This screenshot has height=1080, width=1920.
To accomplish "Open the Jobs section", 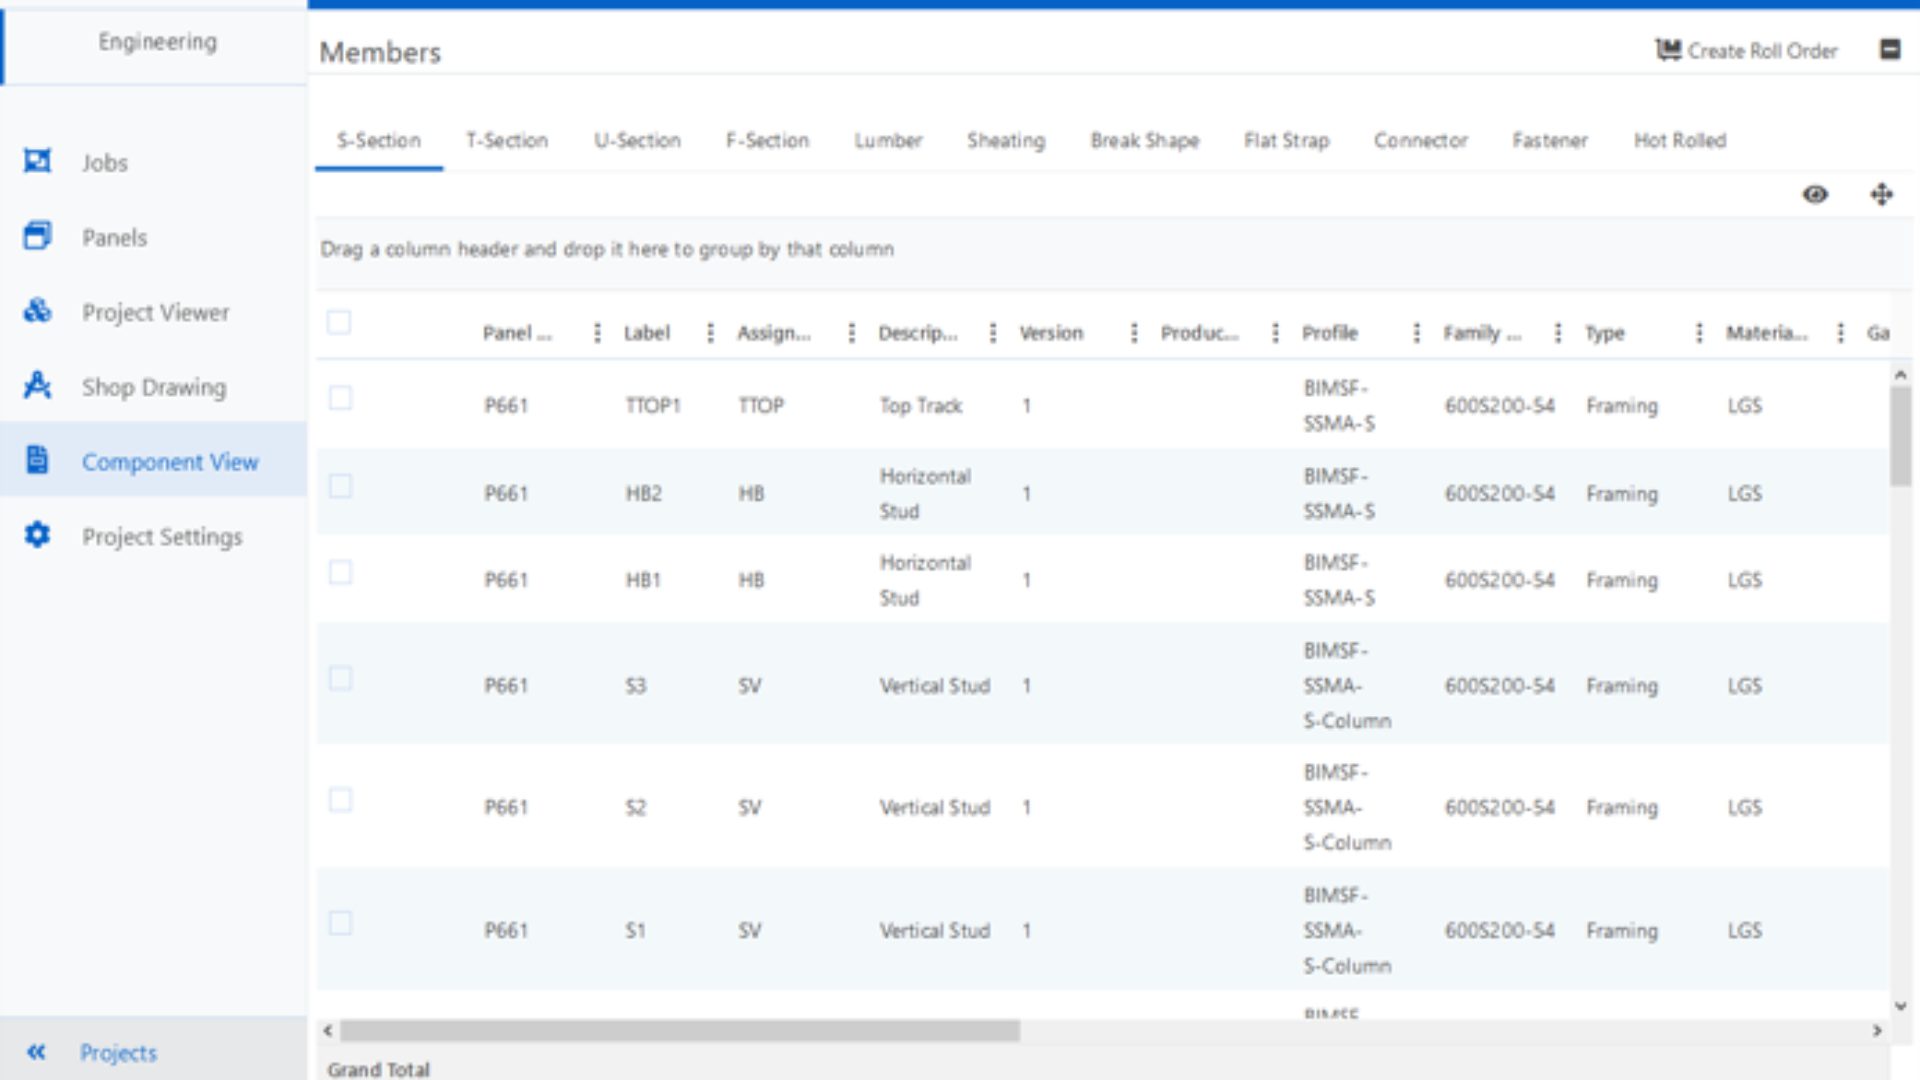I will (x=104, y=161).
